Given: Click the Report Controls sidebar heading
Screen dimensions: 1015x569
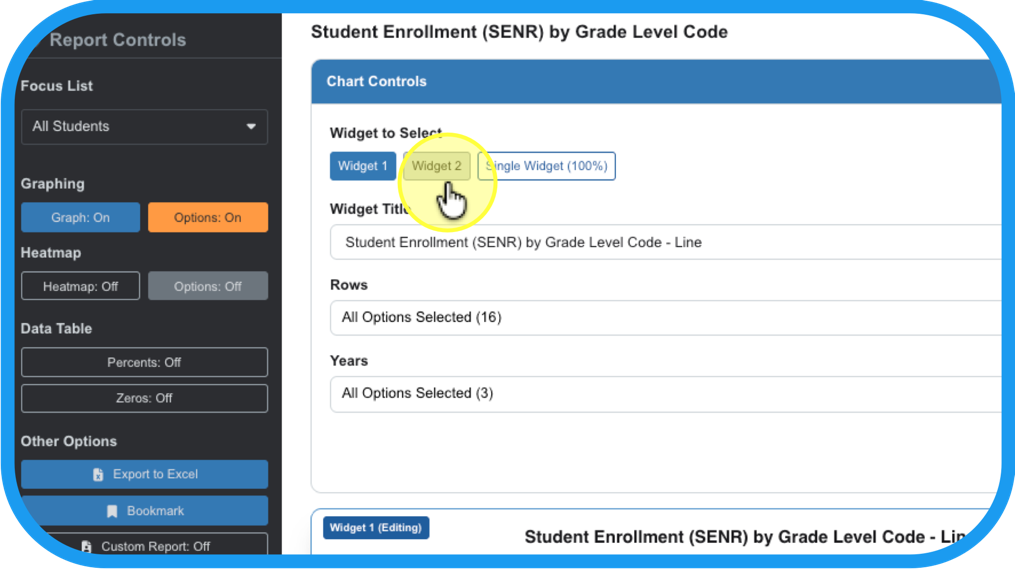Looking at the screenshot, I should coord(118,41).
